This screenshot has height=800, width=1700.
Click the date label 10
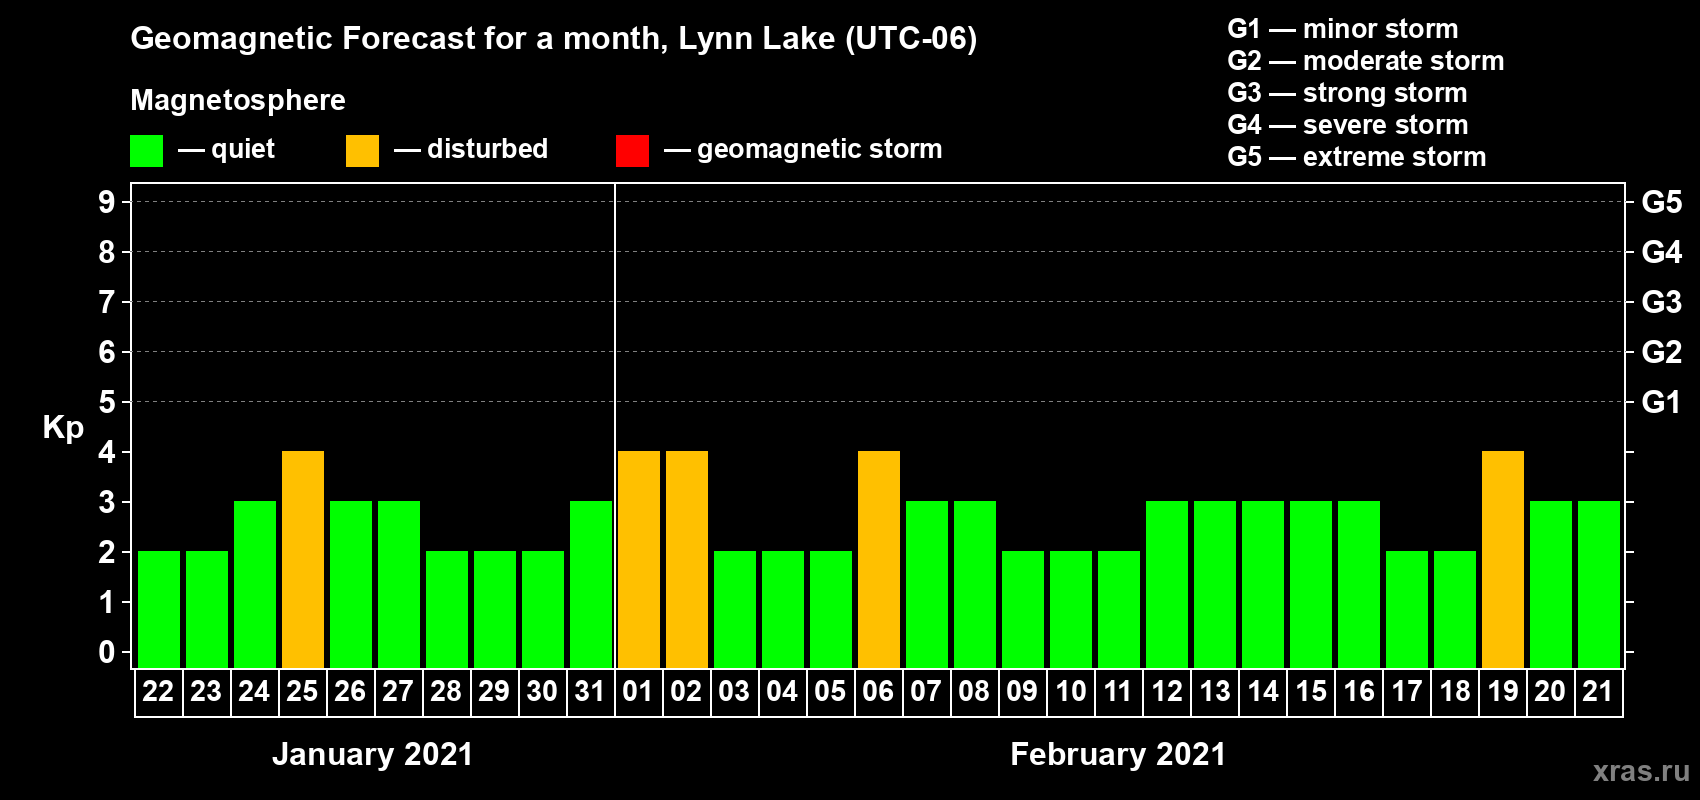coord(1071,692)
